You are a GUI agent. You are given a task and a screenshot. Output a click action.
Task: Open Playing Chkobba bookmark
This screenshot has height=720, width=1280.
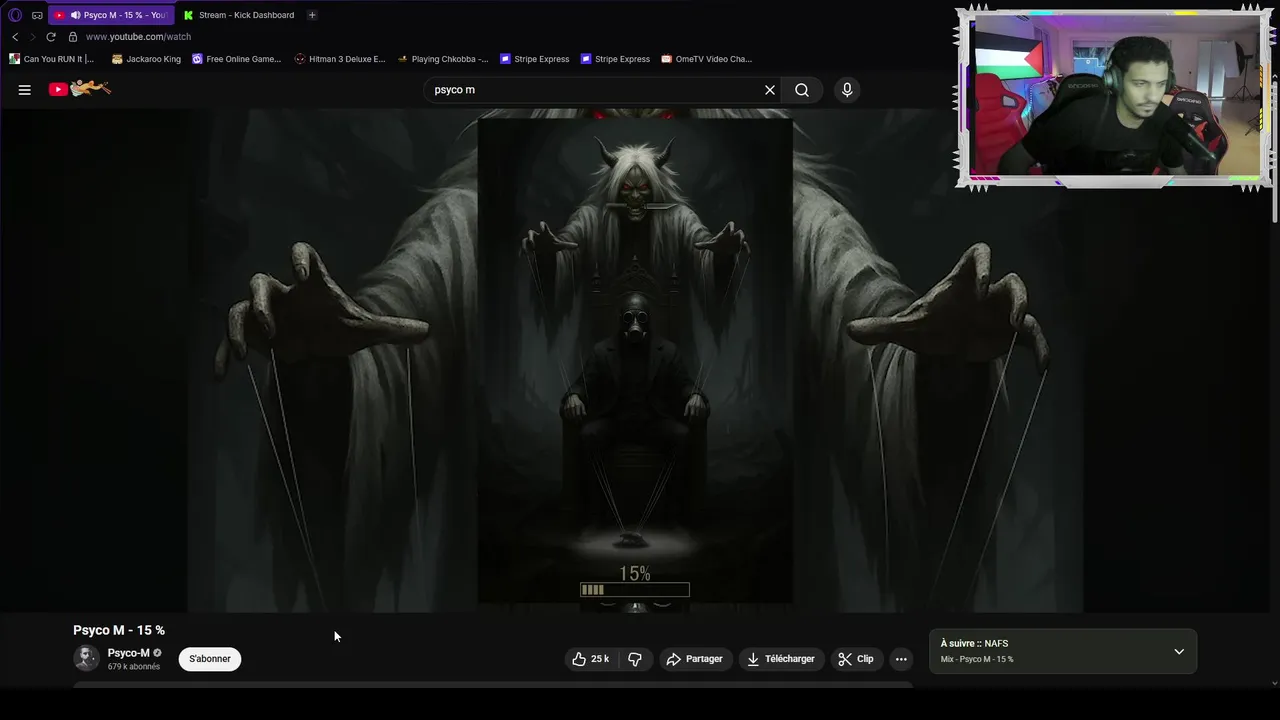click(443, 59)
